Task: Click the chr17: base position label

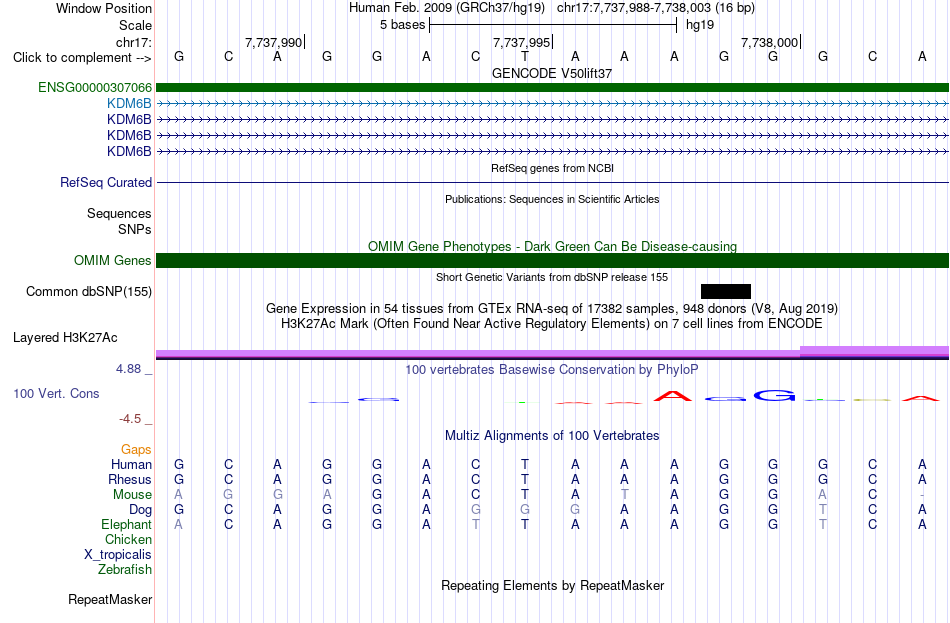Action: pos(134,42)
